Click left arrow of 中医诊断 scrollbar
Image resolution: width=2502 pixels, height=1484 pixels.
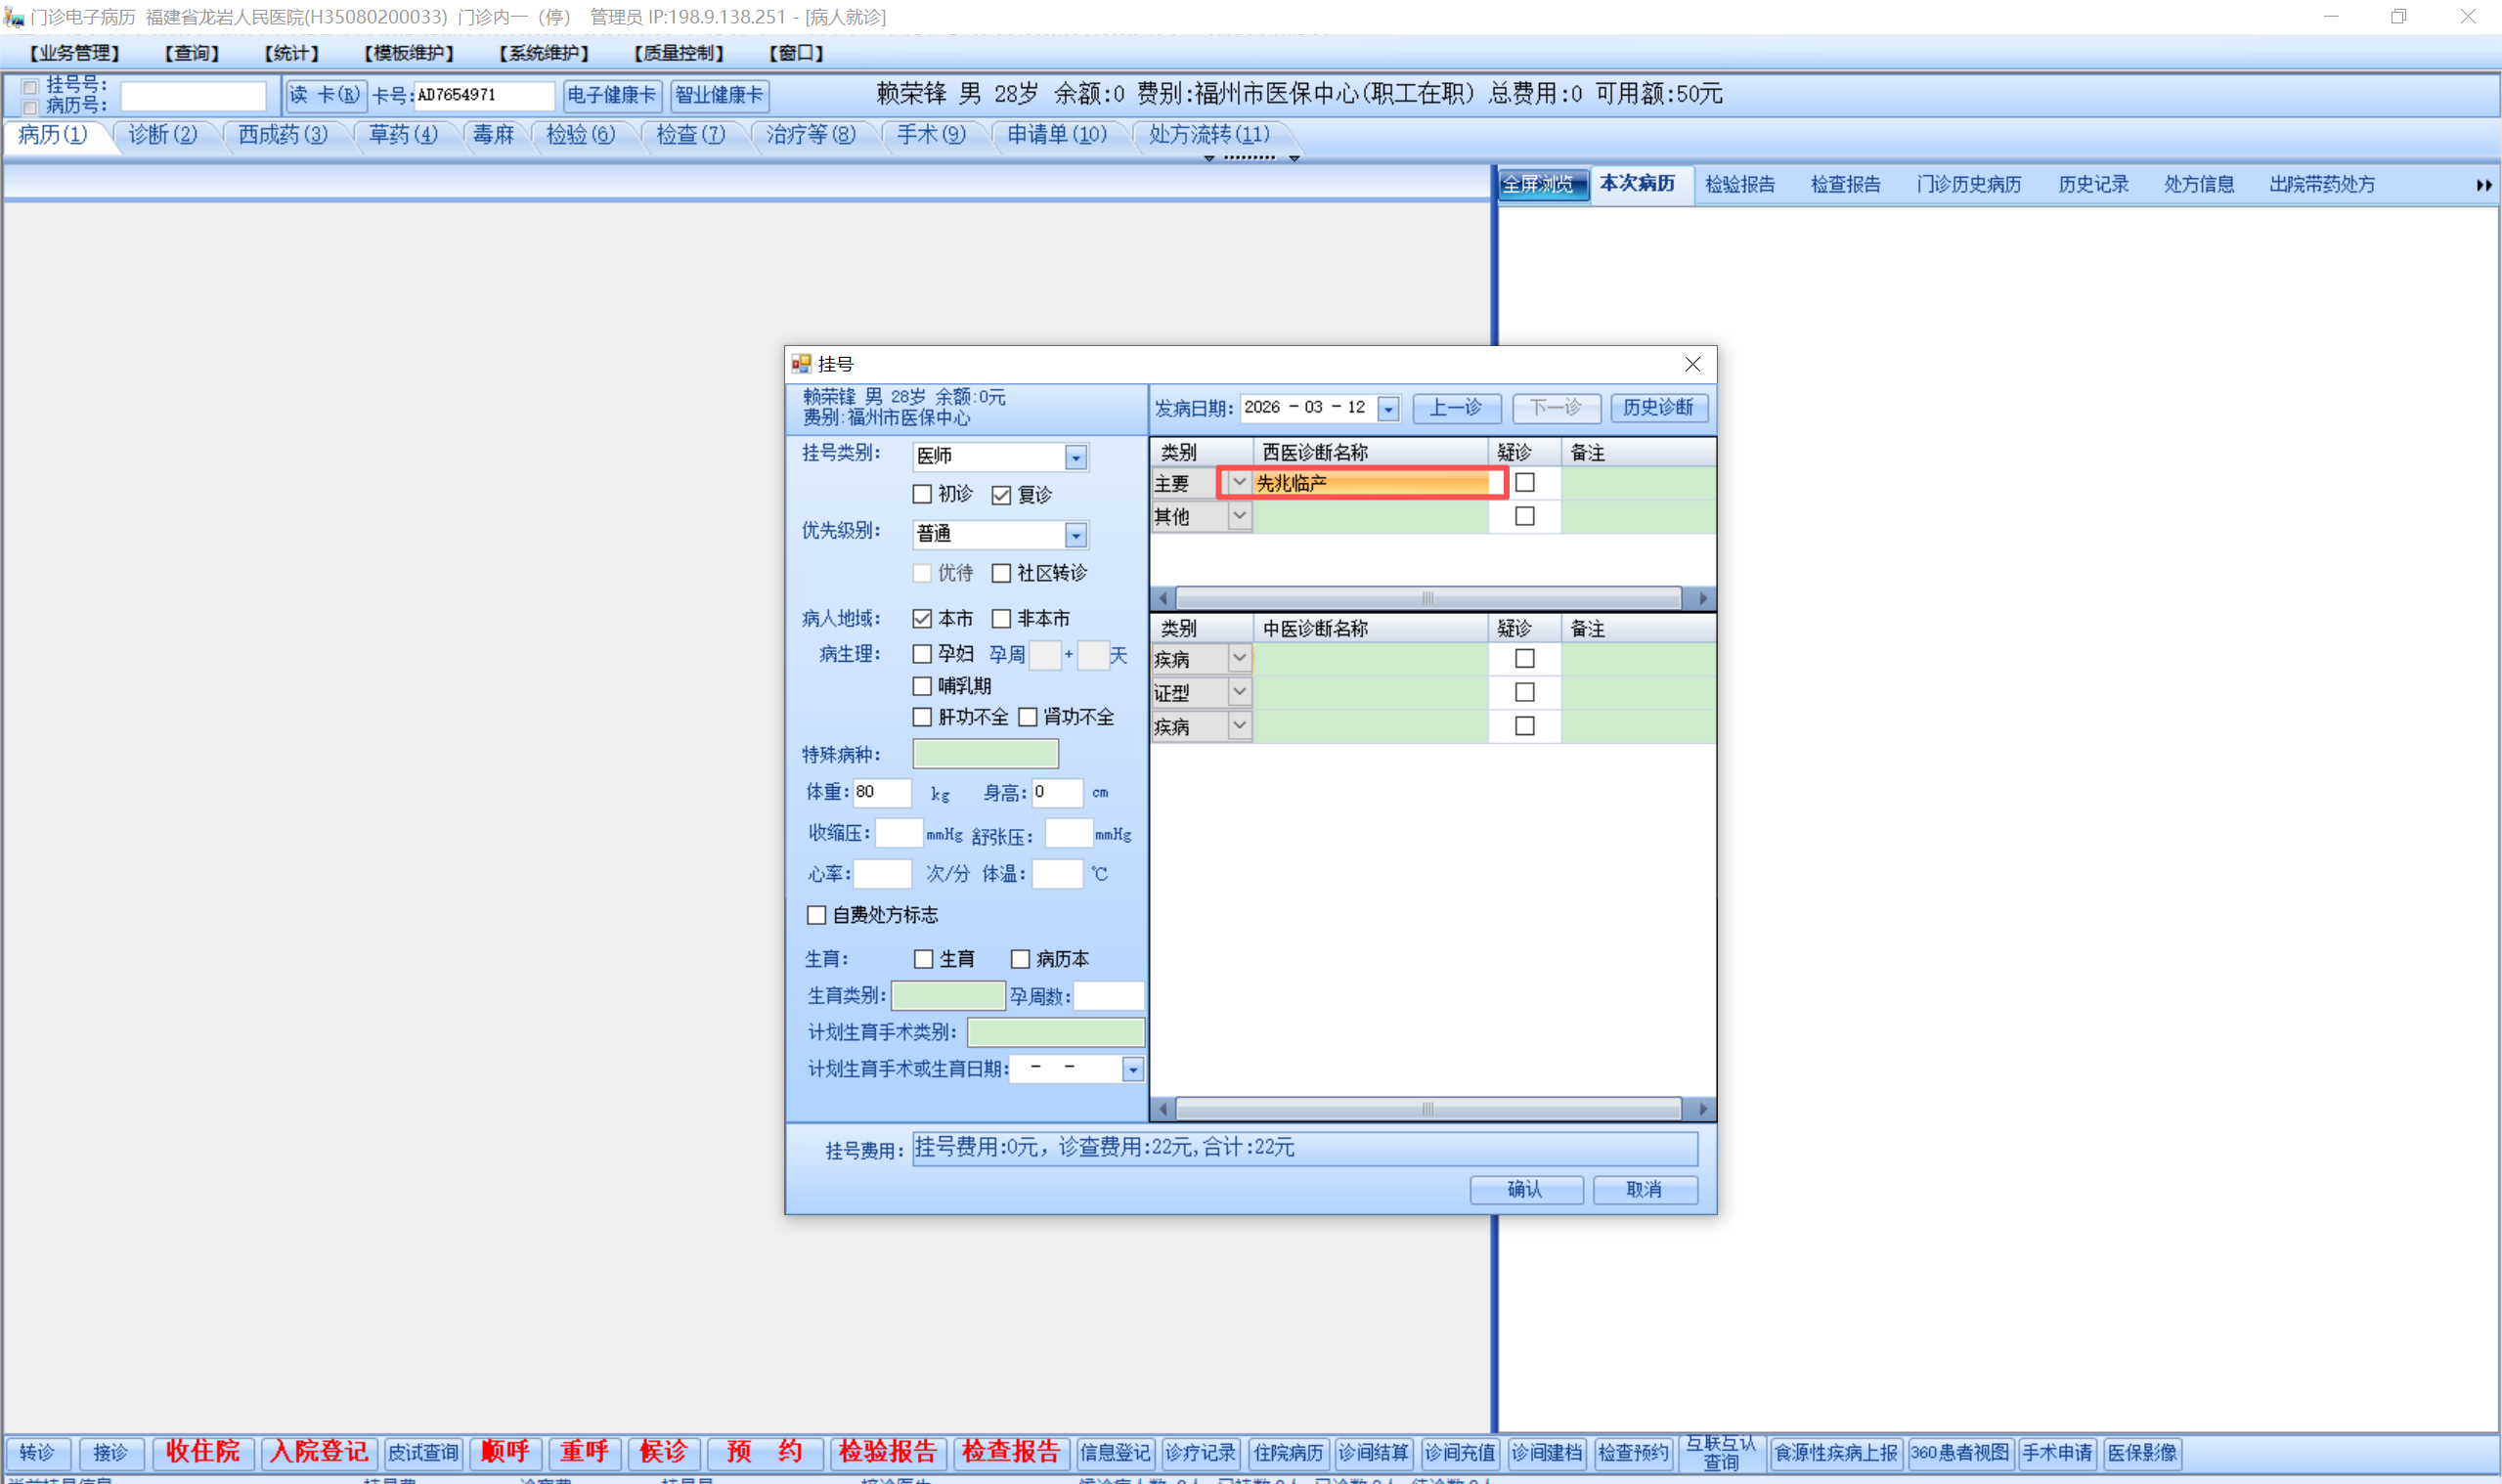[x=1162, y=1108]
